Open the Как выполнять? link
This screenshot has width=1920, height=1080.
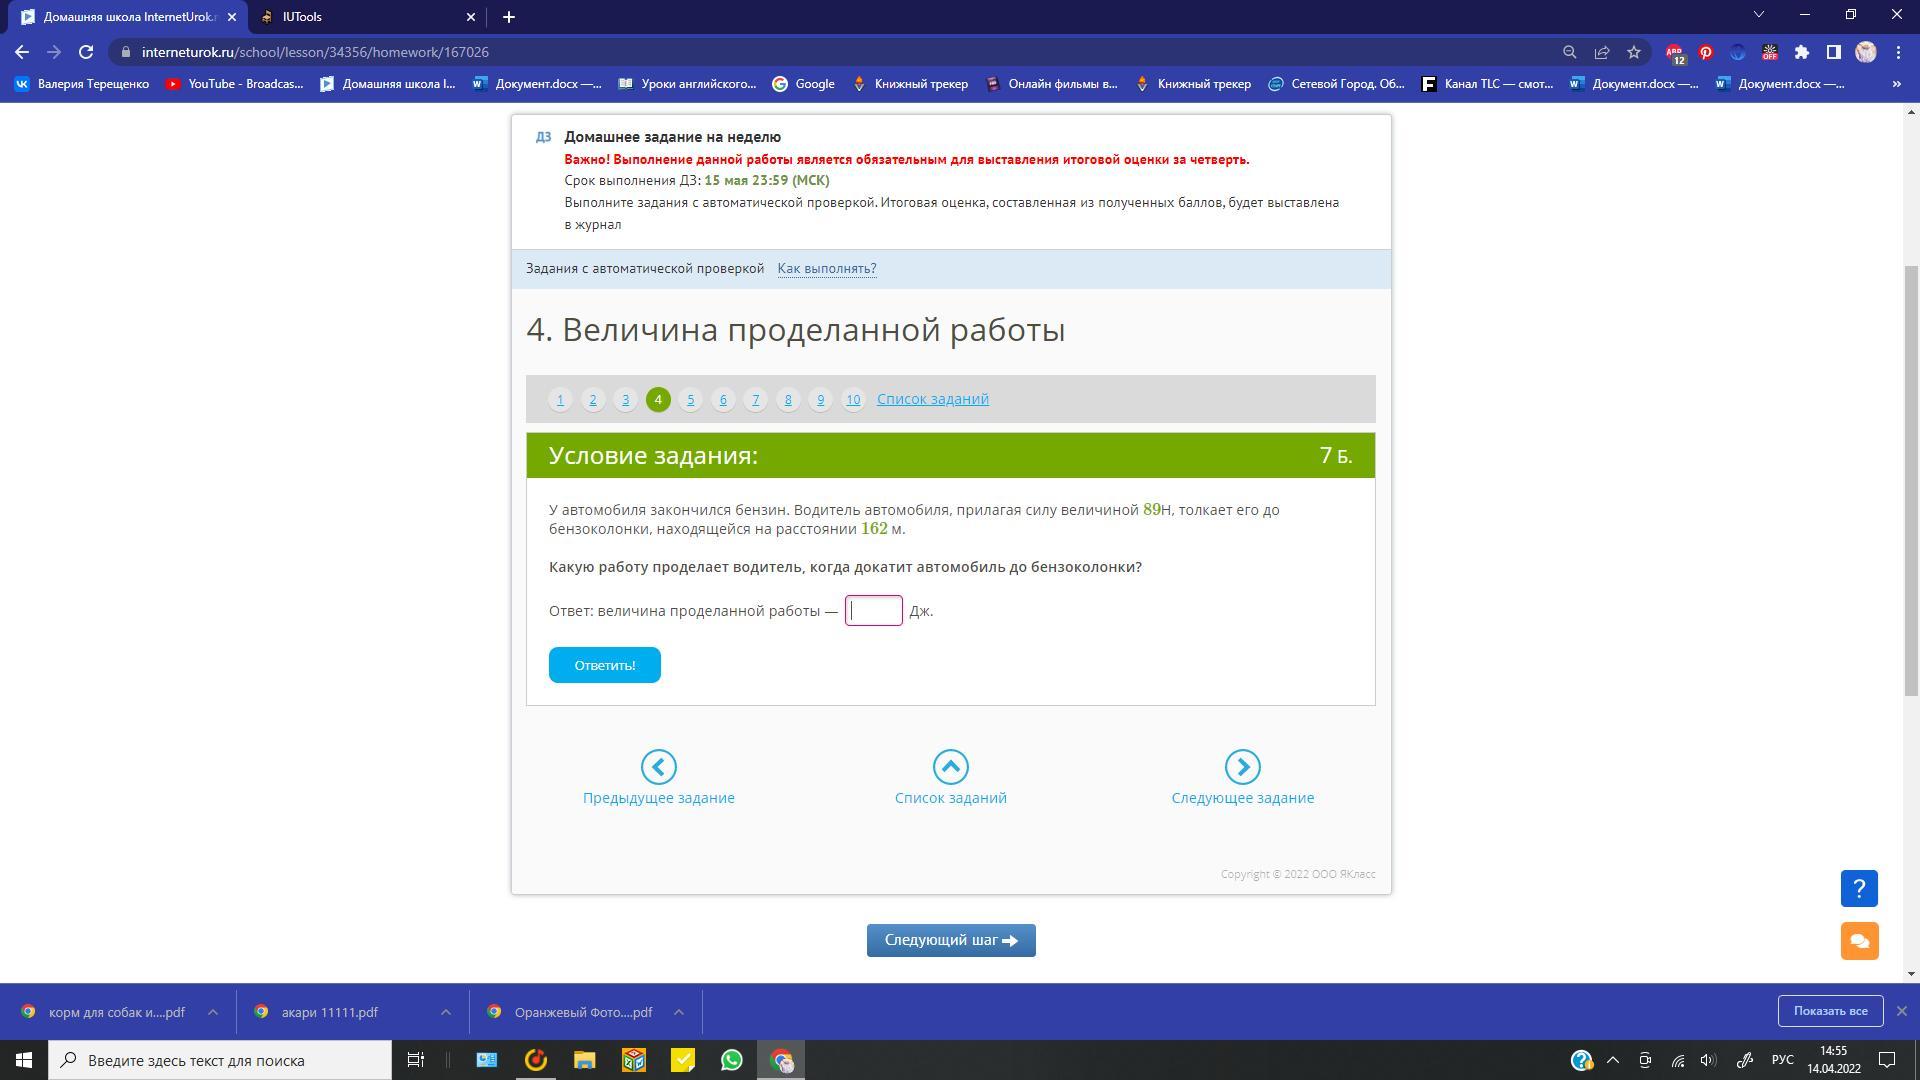coord(826,268)
